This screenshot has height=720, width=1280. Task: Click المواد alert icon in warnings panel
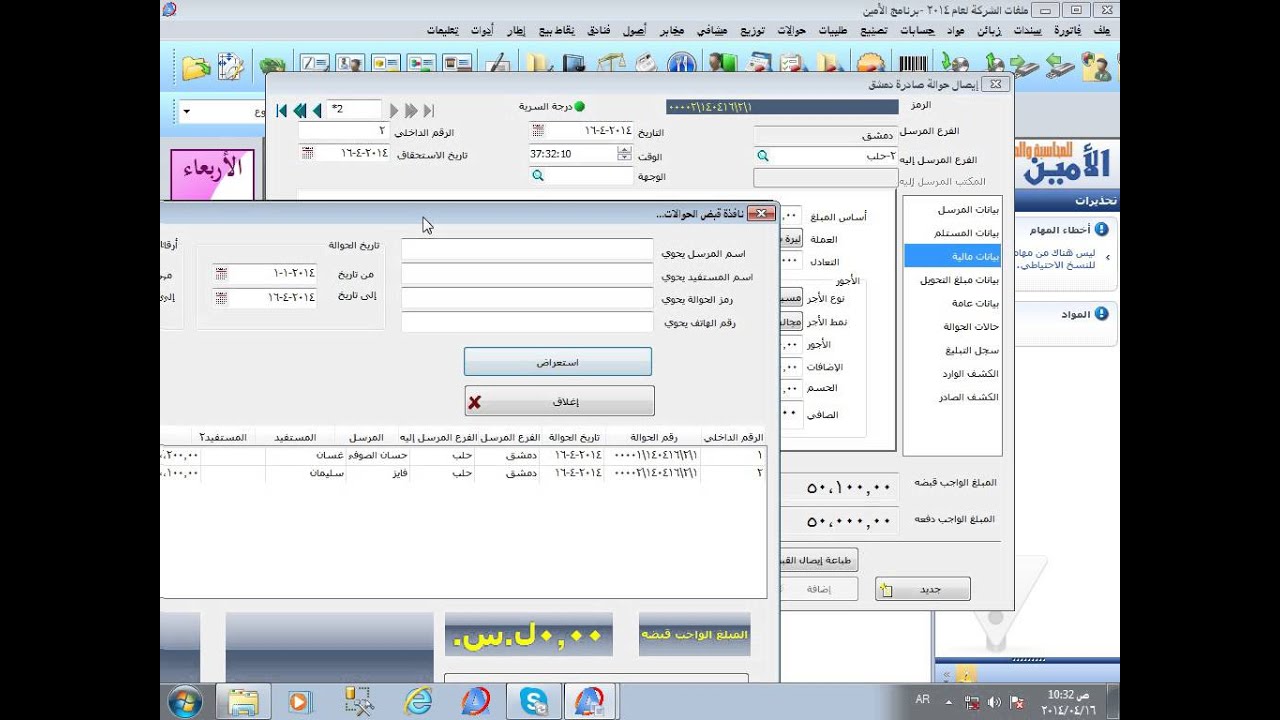[x=1102, y=314]
